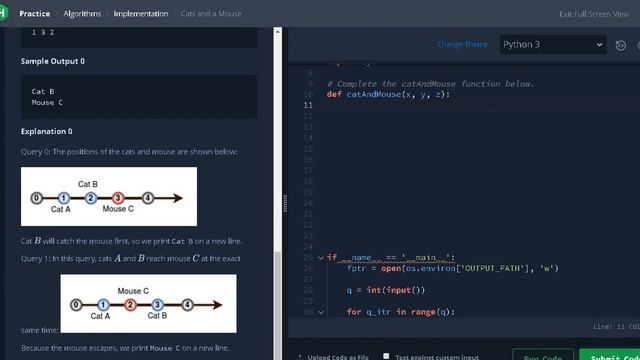Click Change Theme link

tap(462, 44)
